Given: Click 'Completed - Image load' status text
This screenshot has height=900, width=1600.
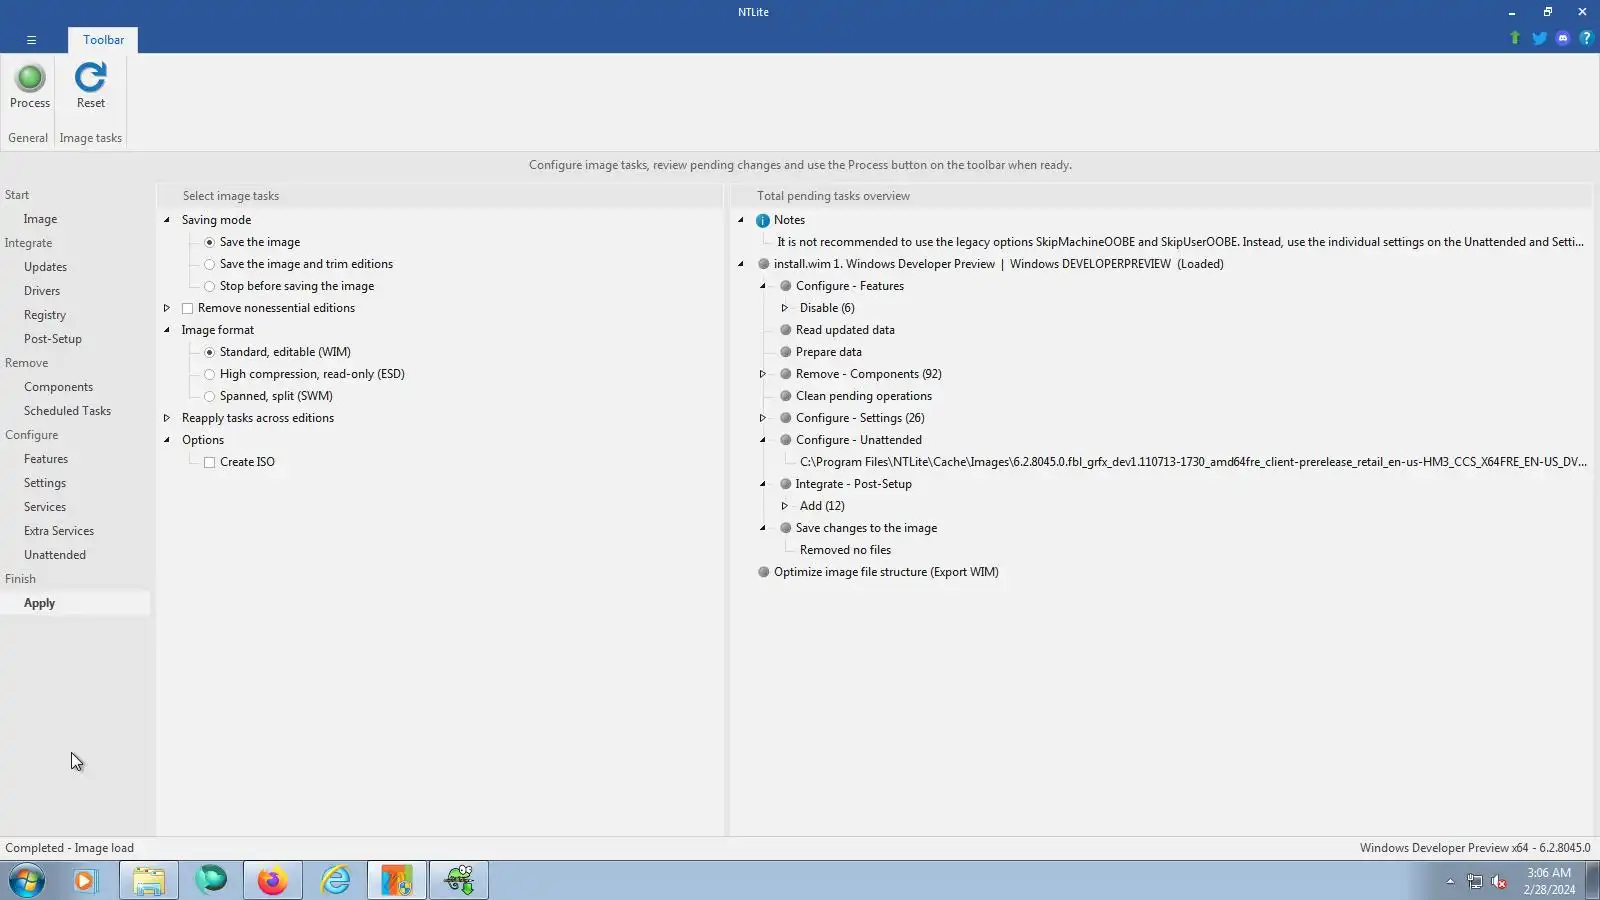Looking at the screenshot, I should coord(69,848).
